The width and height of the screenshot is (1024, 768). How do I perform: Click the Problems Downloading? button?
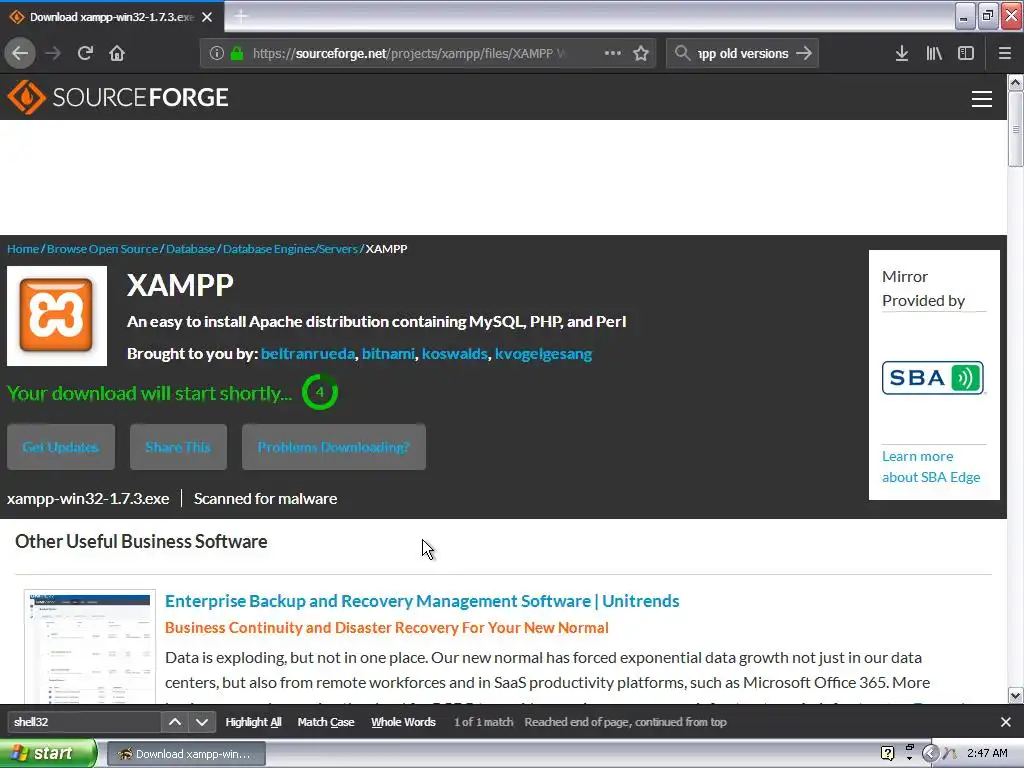(x=334, y=447)
